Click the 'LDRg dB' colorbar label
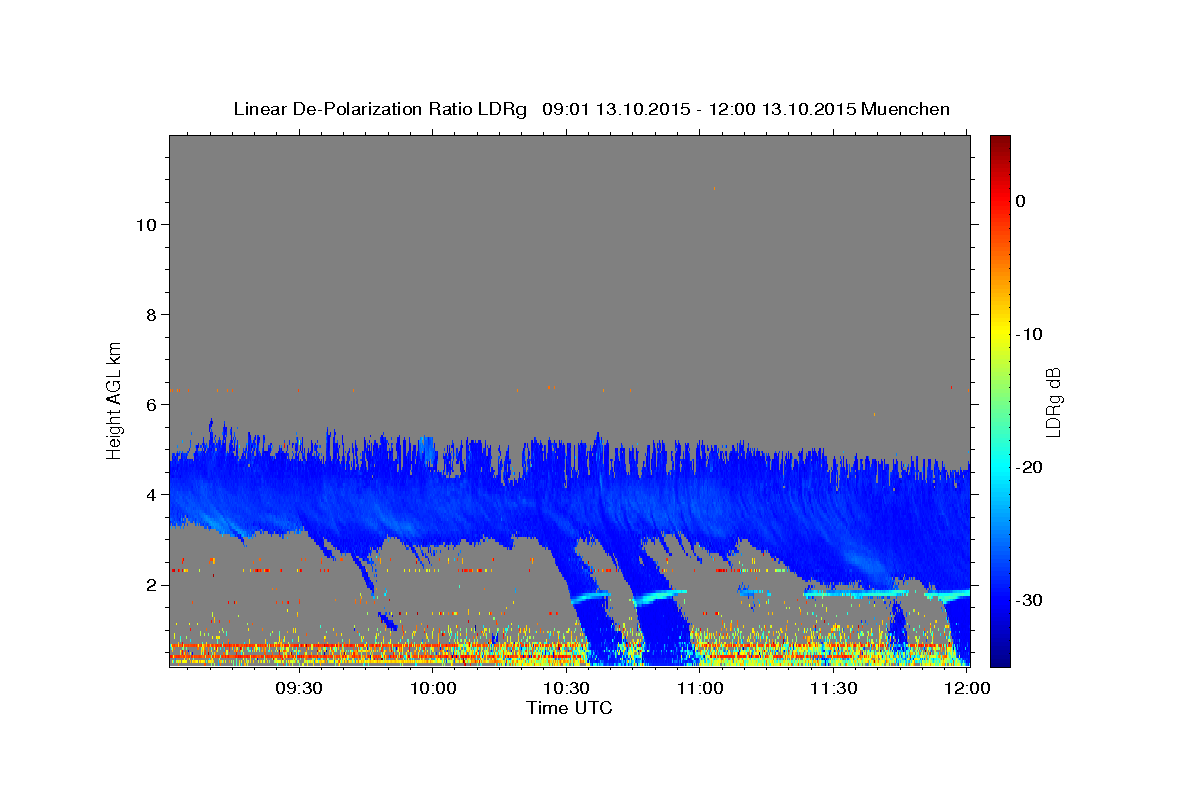The image size is (1200, 800). point(1053,401)
